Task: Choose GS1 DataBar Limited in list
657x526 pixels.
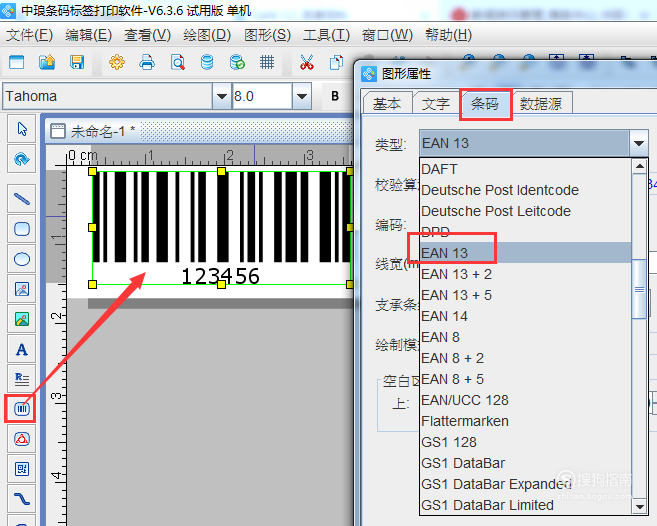Action: [526, 505]
